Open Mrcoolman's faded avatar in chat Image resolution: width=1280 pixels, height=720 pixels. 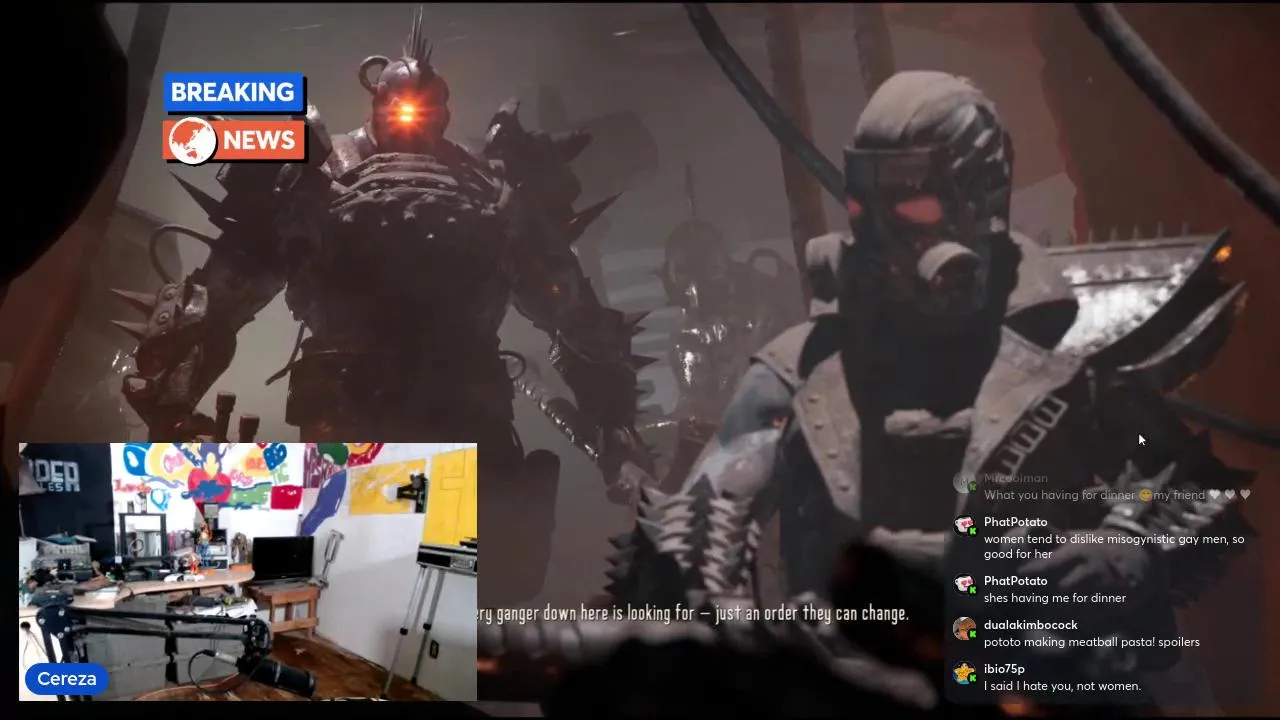pyautogui.click(x=964, y=481)
